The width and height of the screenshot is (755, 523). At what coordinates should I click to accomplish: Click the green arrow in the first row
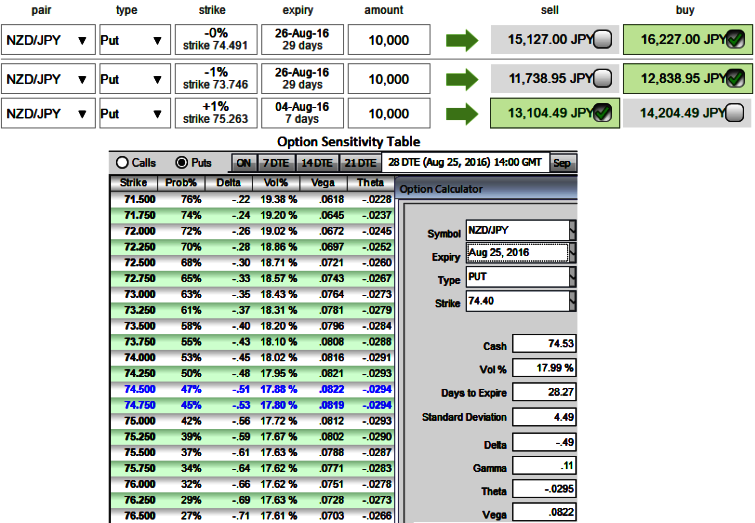click(462, 40)
